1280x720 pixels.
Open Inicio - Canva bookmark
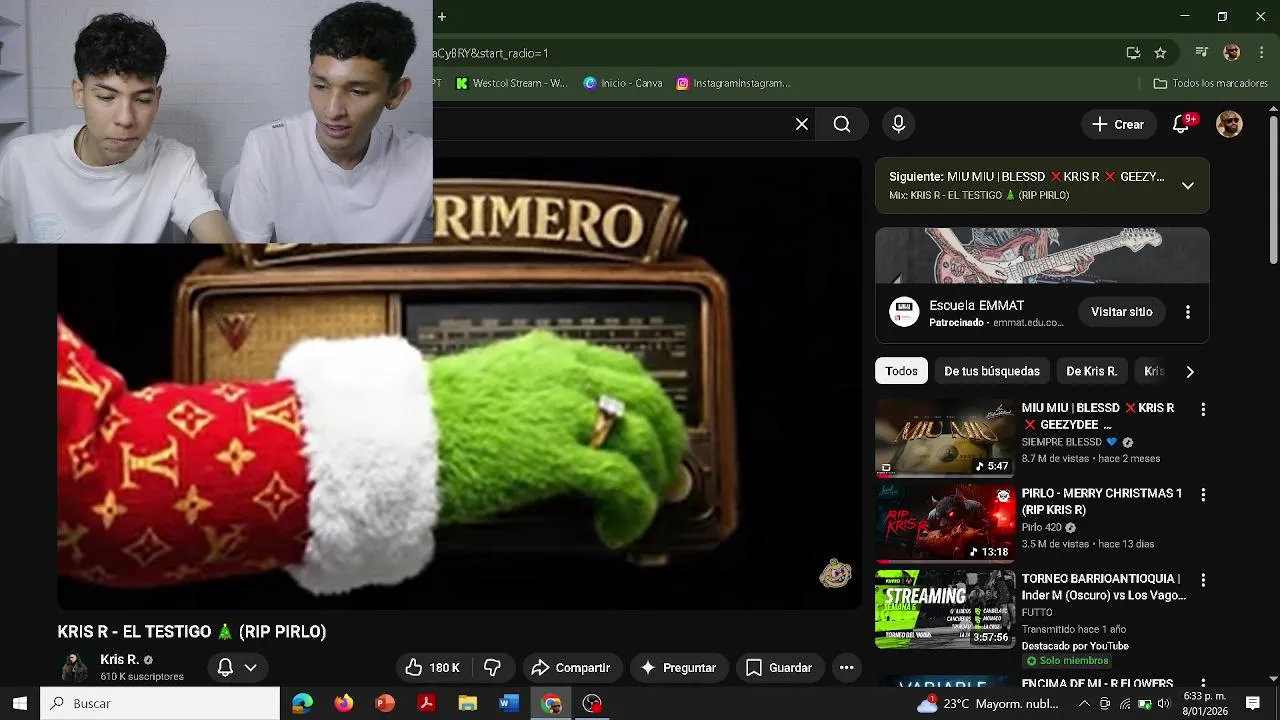(x=623, y=83)
